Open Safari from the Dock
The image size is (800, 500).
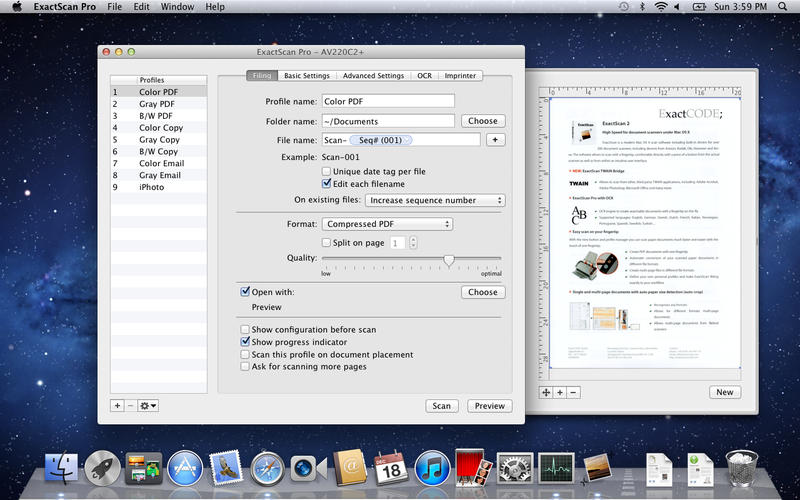click(266, 467)
